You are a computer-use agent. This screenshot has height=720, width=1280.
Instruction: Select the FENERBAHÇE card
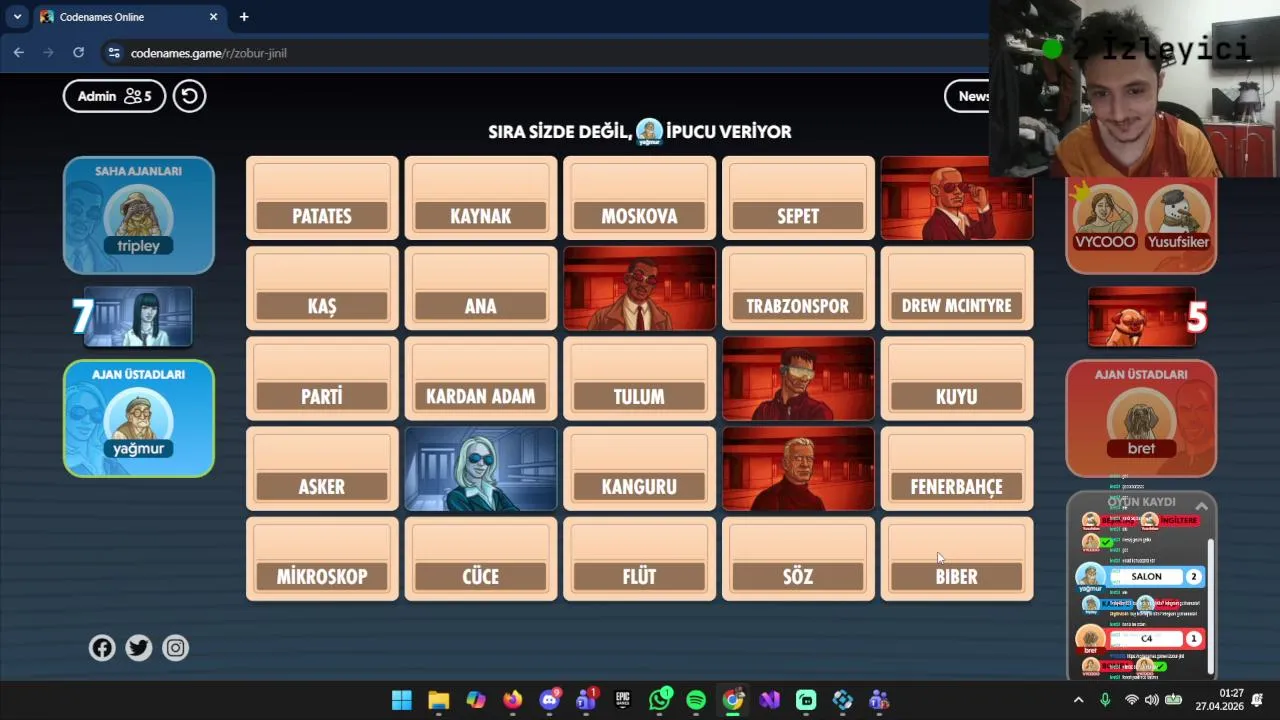[957, 468]
